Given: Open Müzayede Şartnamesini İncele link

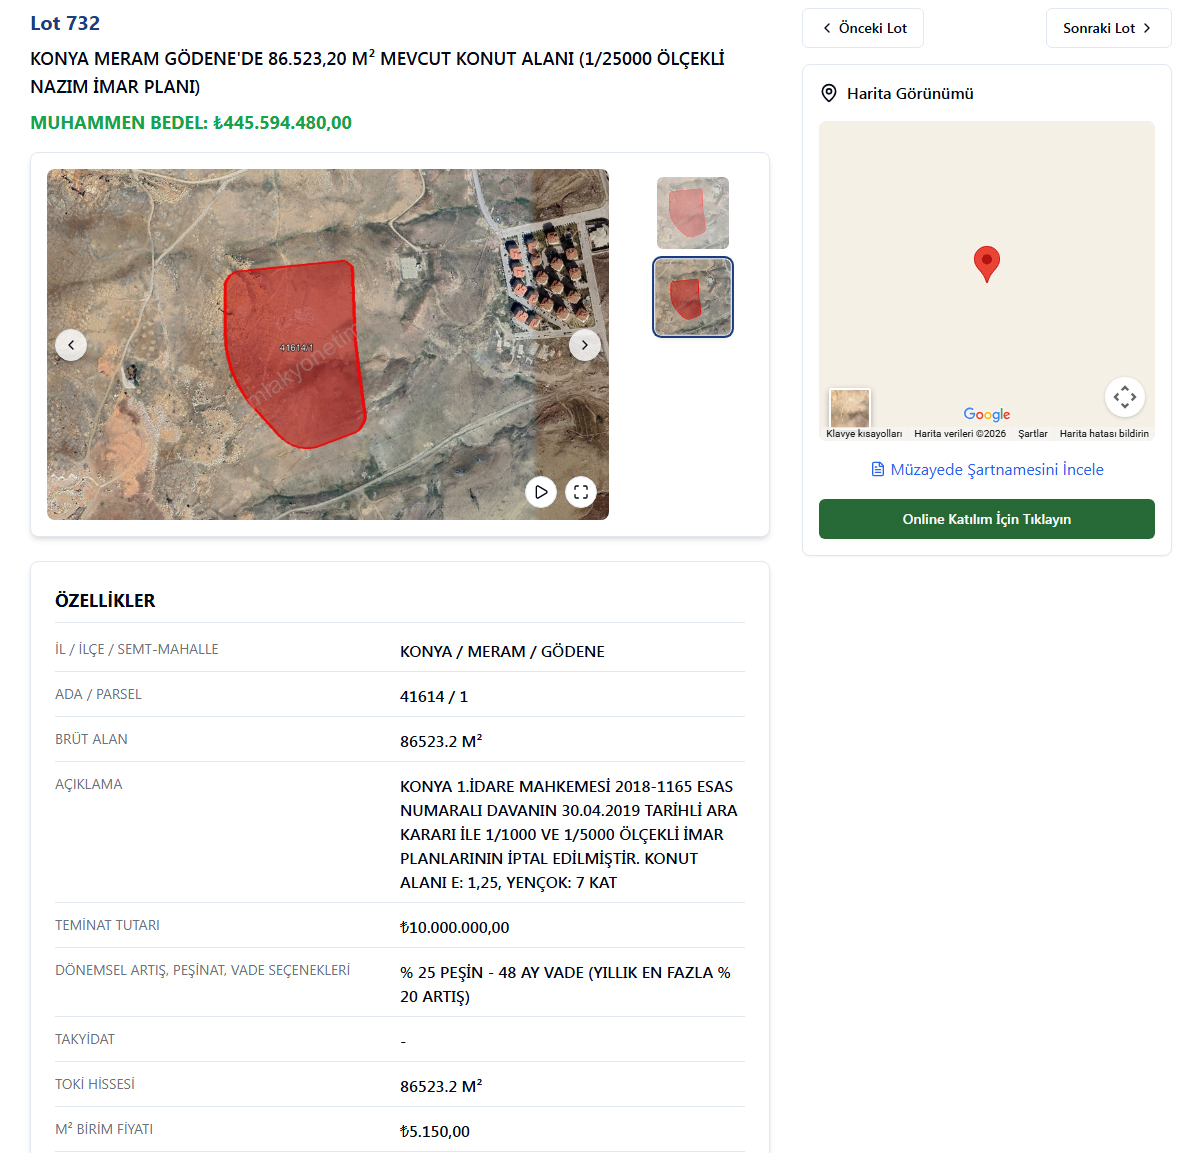Looking at the screenshot, I should pos(987,469).
